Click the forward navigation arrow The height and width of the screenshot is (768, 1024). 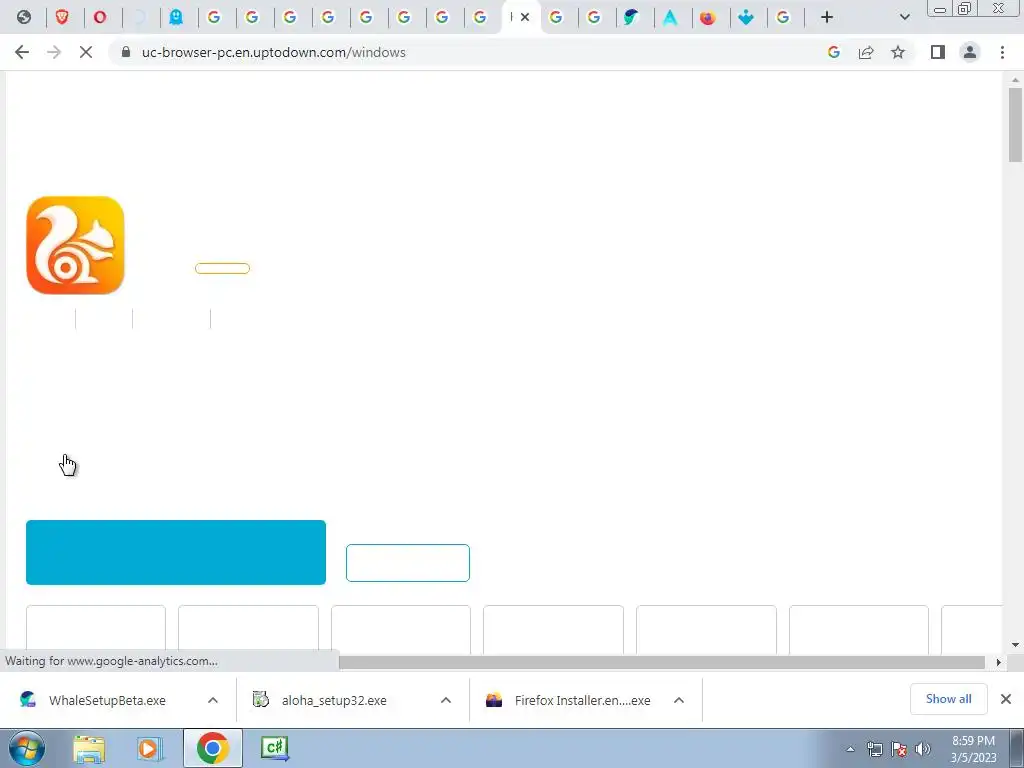(x=54, y=52)
